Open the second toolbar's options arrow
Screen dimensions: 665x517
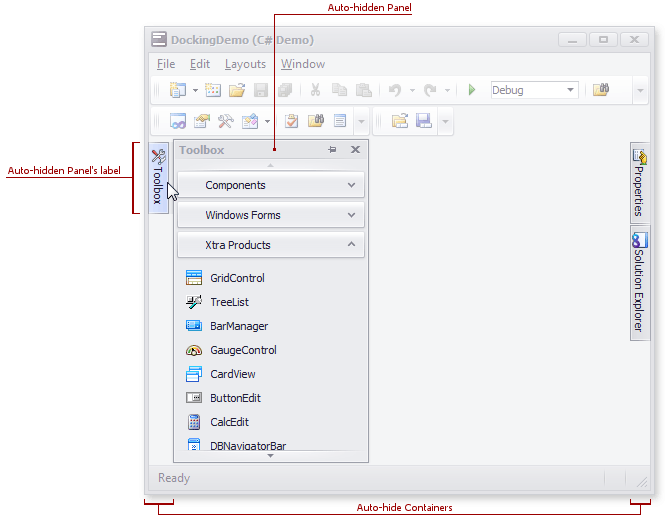coord(361,122)
